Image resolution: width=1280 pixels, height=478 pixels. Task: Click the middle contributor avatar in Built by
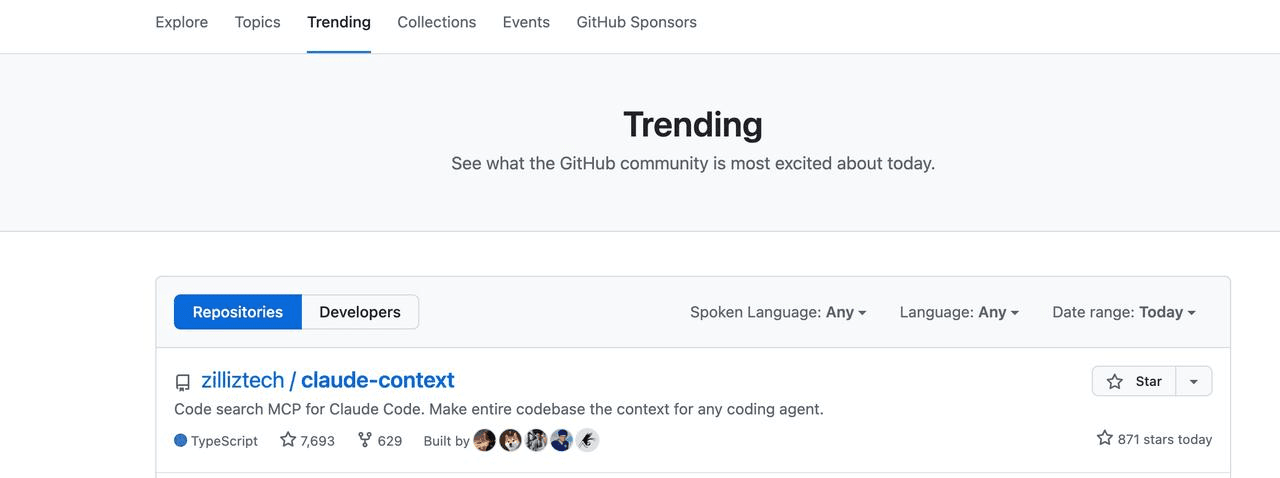[537, 440]
